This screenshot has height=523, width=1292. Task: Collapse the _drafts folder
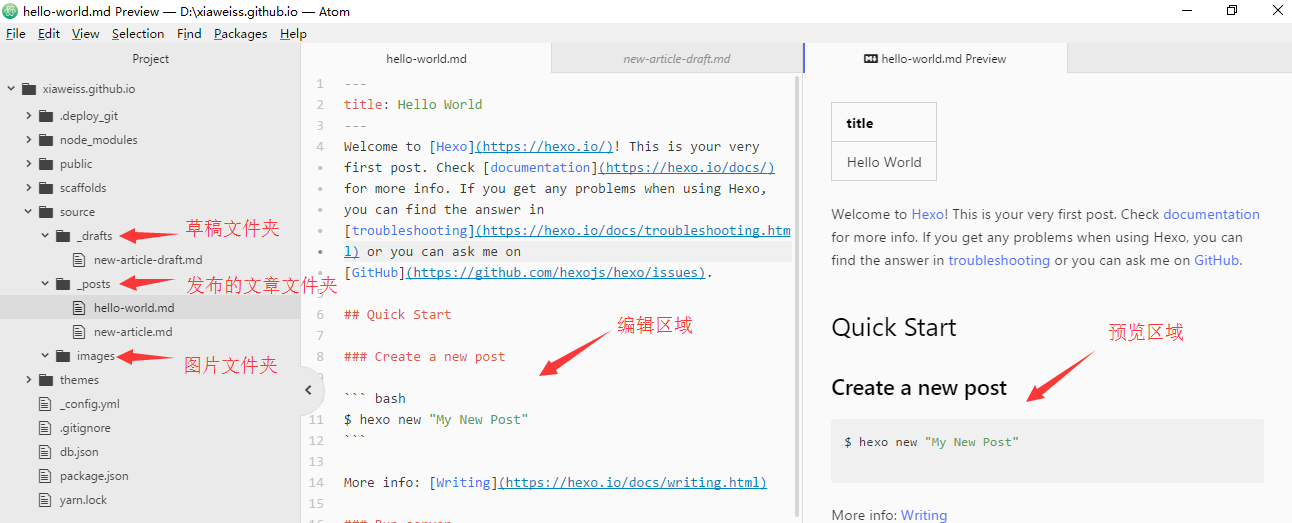point(46,236)
